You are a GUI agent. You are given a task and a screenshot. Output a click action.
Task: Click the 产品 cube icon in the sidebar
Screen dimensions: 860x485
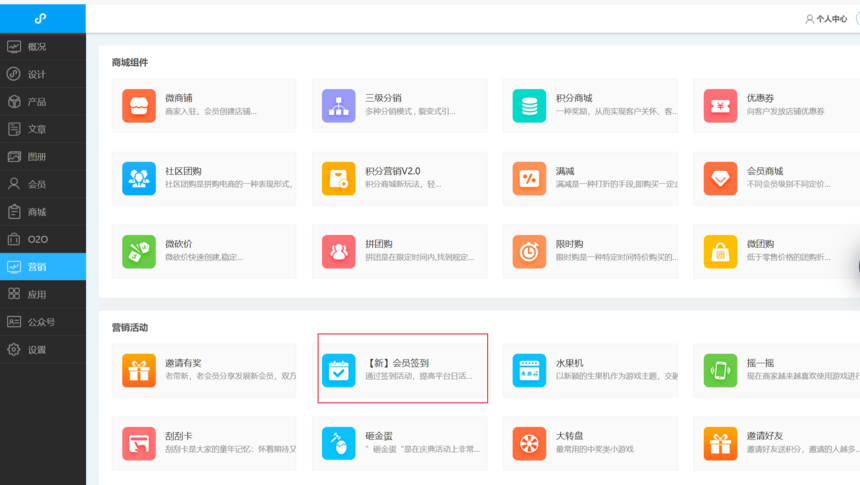(14, 101)
